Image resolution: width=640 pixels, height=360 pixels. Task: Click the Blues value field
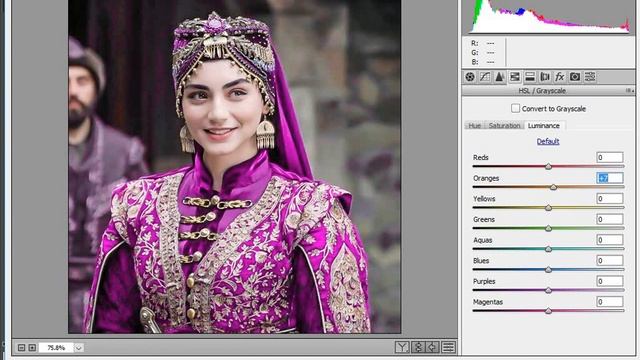(x=609, y=260)
